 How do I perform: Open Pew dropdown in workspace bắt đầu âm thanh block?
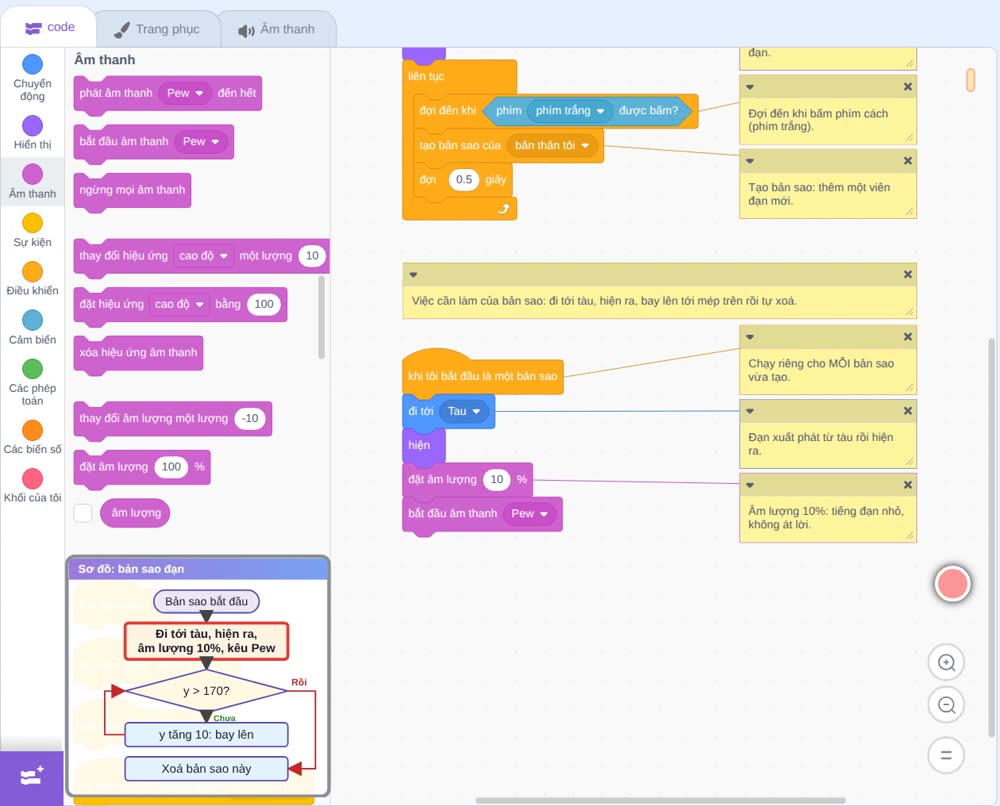click(x=529, y=513)
